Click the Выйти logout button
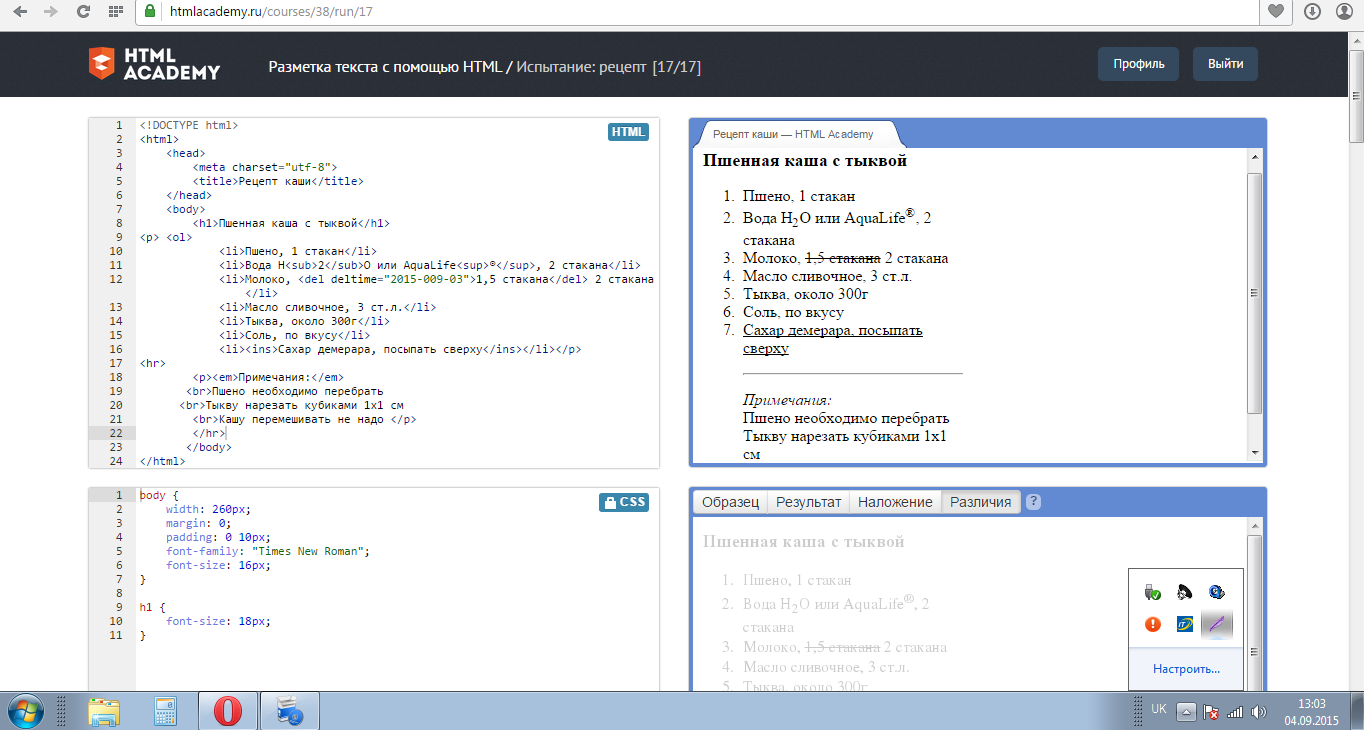The image size is (1364, 730). (x=1225, y=64)
